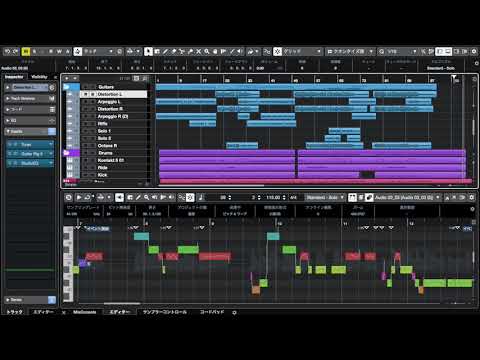Toggle solo on the Distortion L track
Viewport: 480px width, 360px height.
click(93, 94)
